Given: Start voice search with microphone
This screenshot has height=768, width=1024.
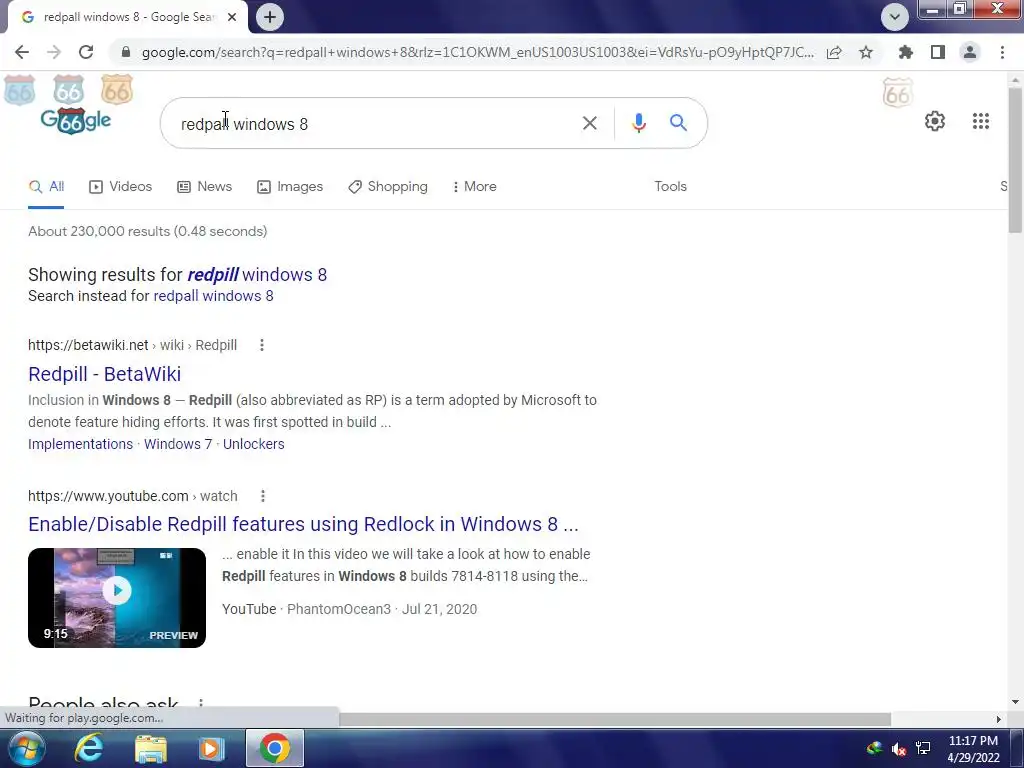Looking at the screenshot, I should (x=639, y=123).
